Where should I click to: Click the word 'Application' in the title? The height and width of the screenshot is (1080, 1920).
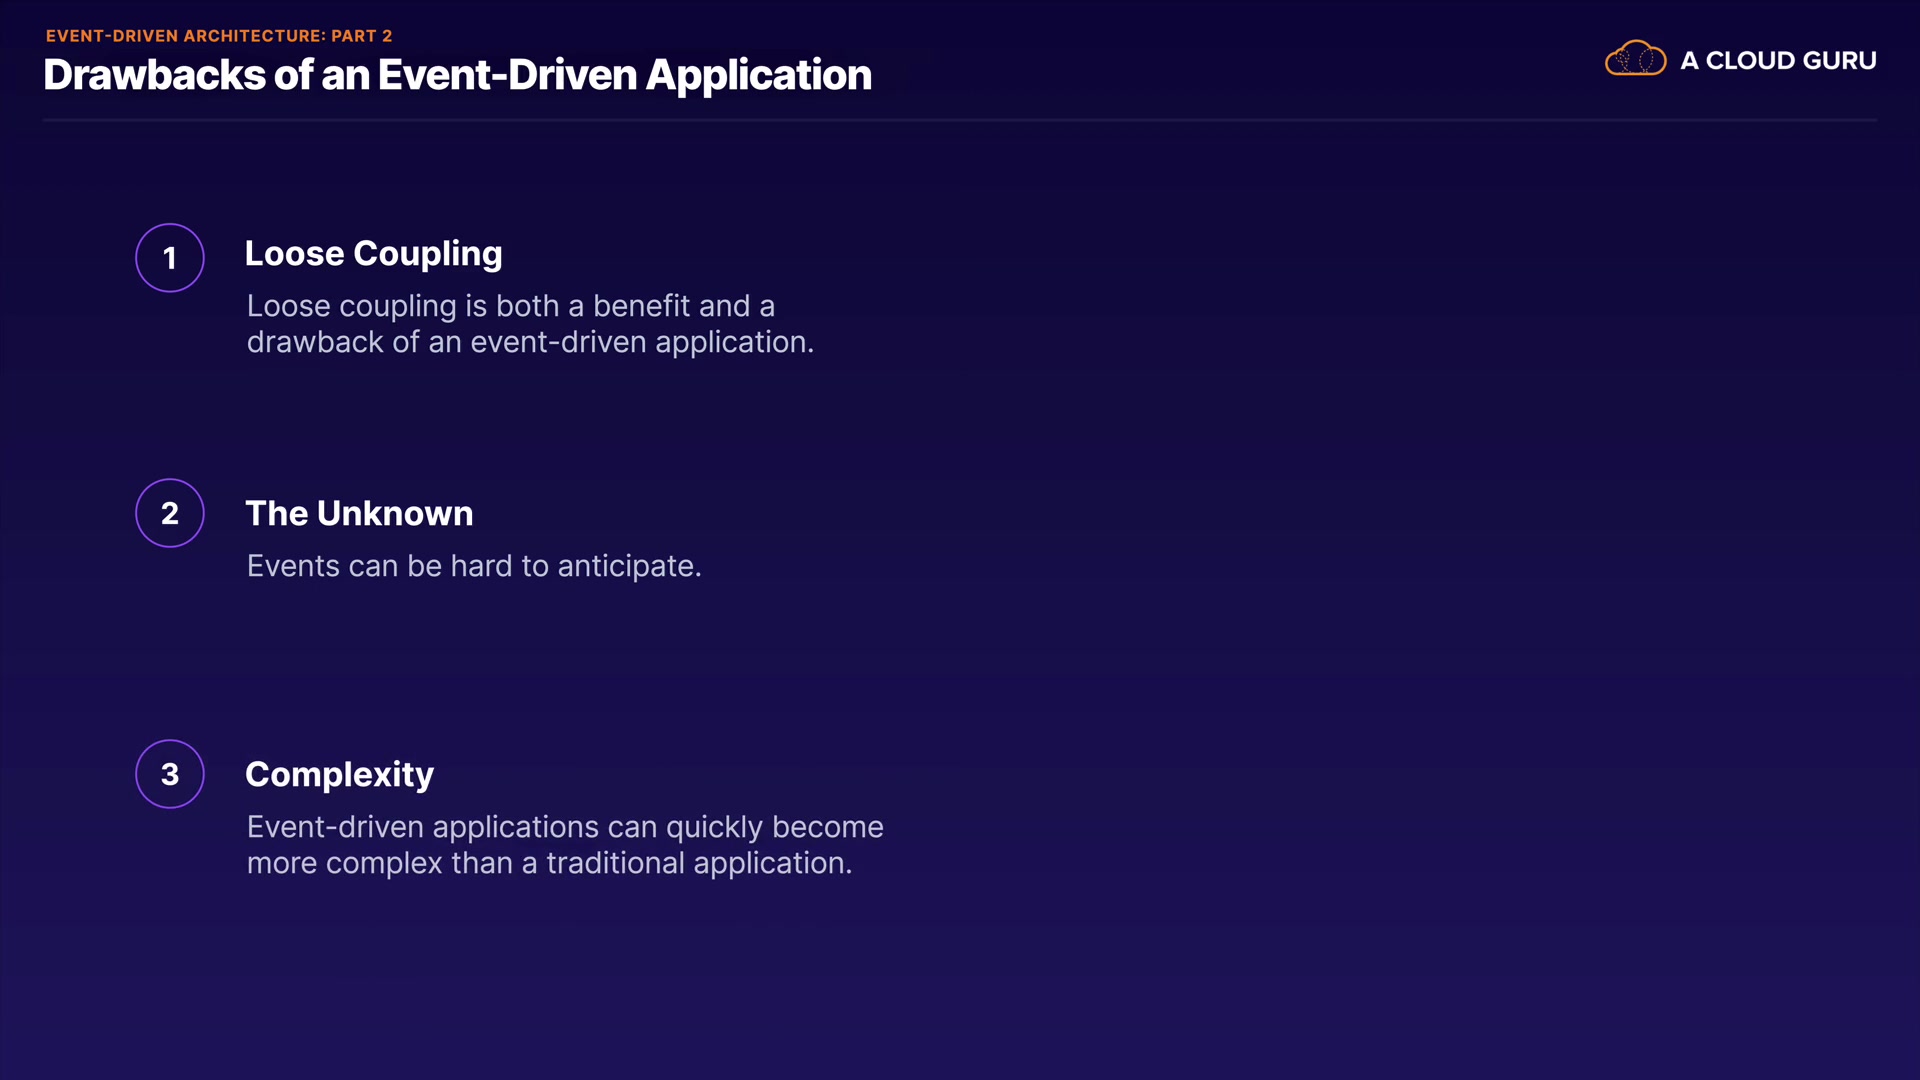758,76
